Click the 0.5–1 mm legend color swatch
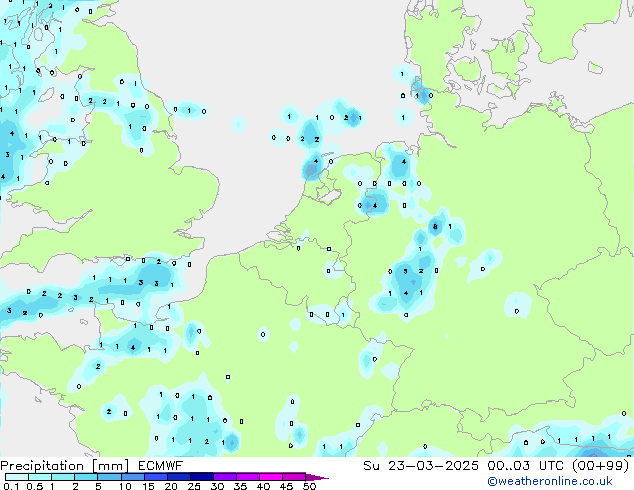 tap(40, 477)
